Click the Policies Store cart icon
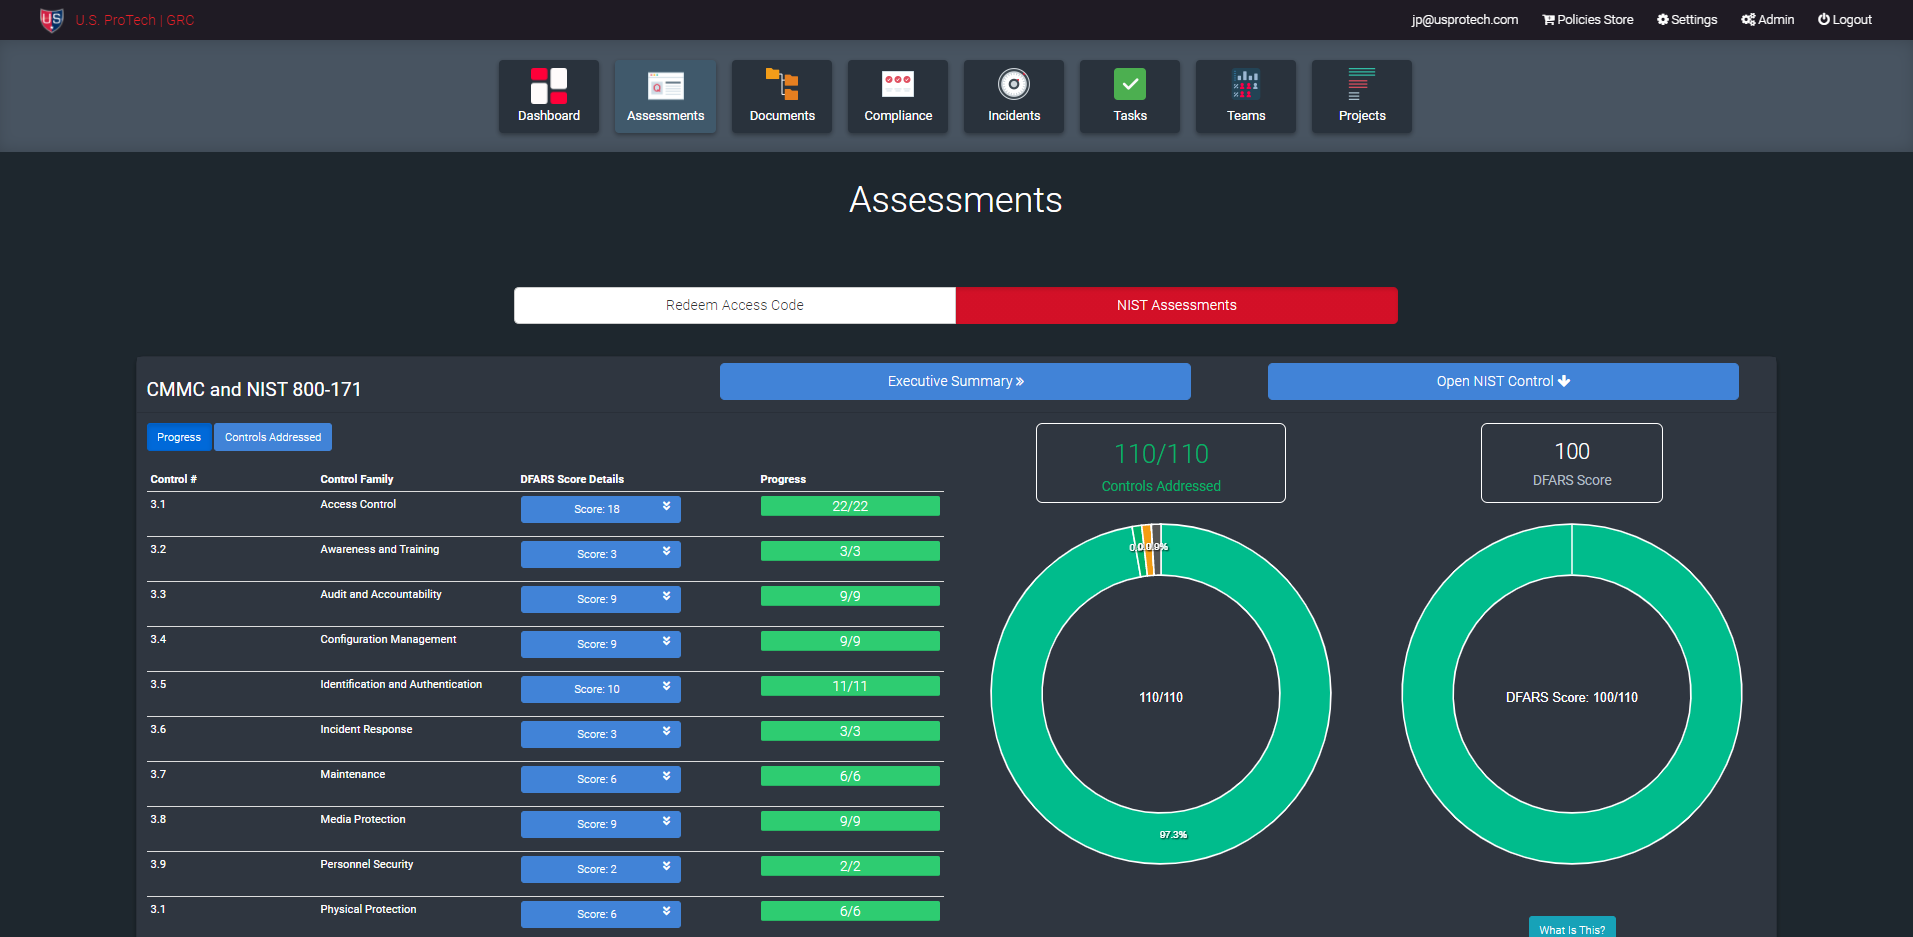This screenshot has height=937, width=1913. (x=1548, y=20)
